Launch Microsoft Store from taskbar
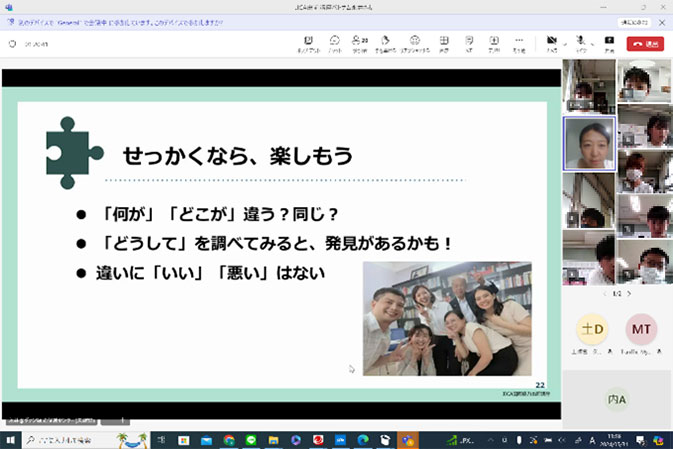The width and height of the screenshot is (673, 449). tap(184, 440)
